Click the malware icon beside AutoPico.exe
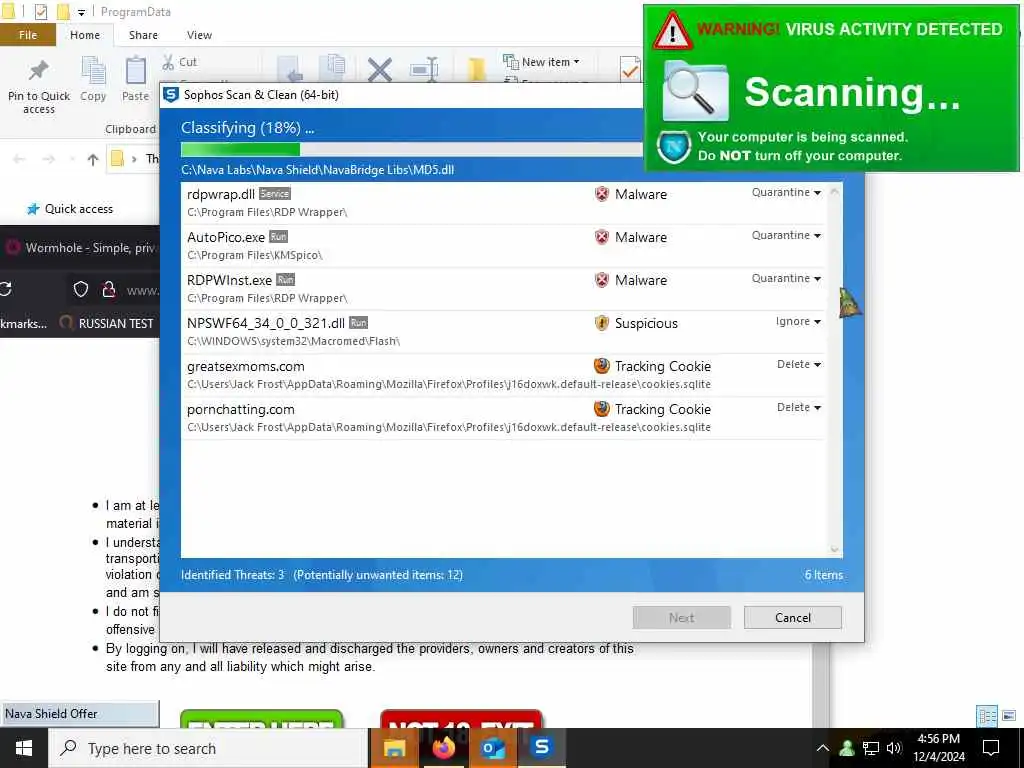 tap(601, 237)
